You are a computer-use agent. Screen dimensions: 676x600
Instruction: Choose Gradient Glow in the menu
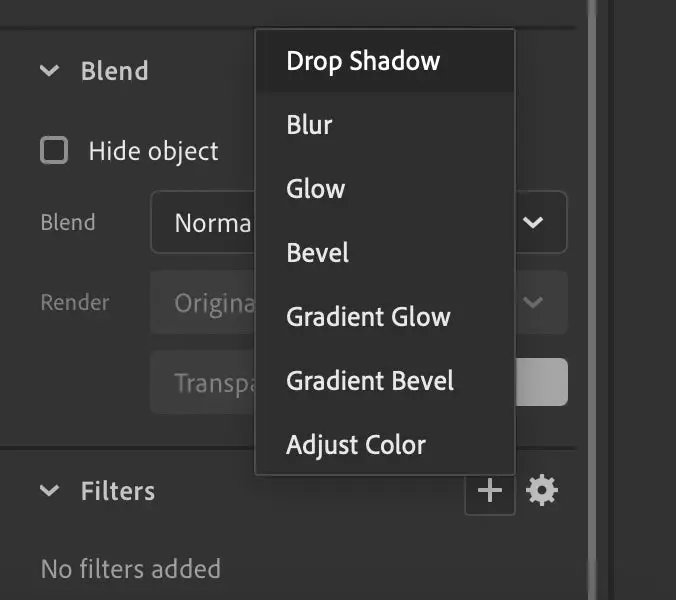(368, 317)
